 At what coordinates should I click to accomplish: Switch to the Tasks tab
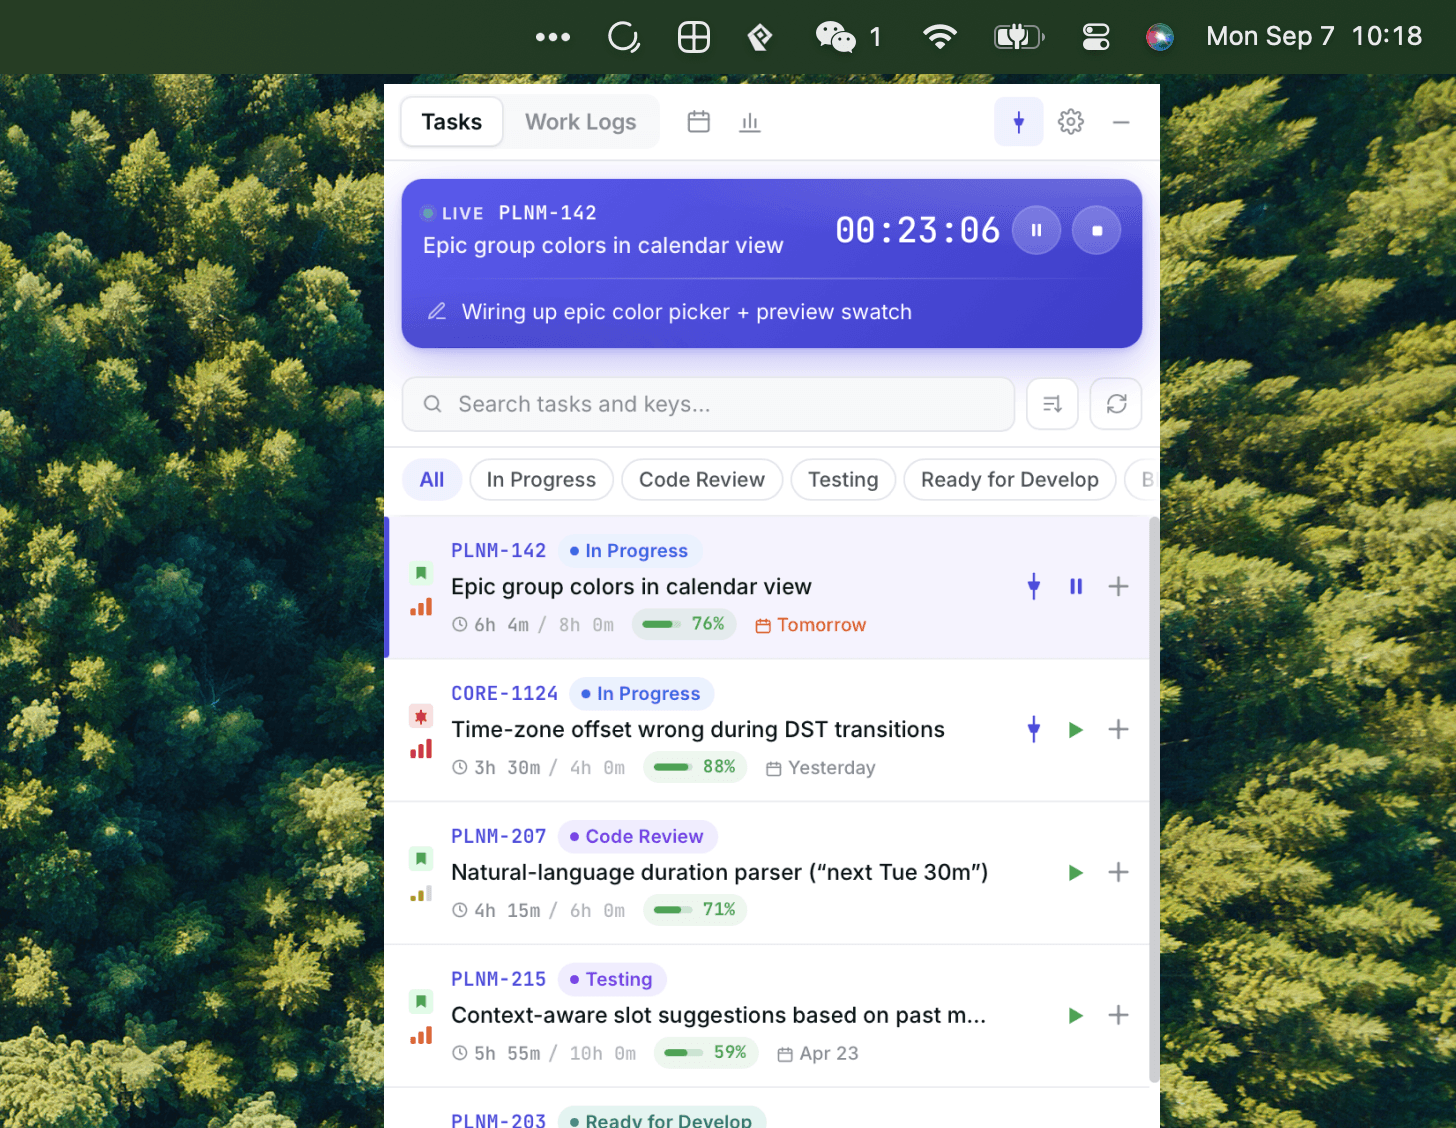pos(451,122)
